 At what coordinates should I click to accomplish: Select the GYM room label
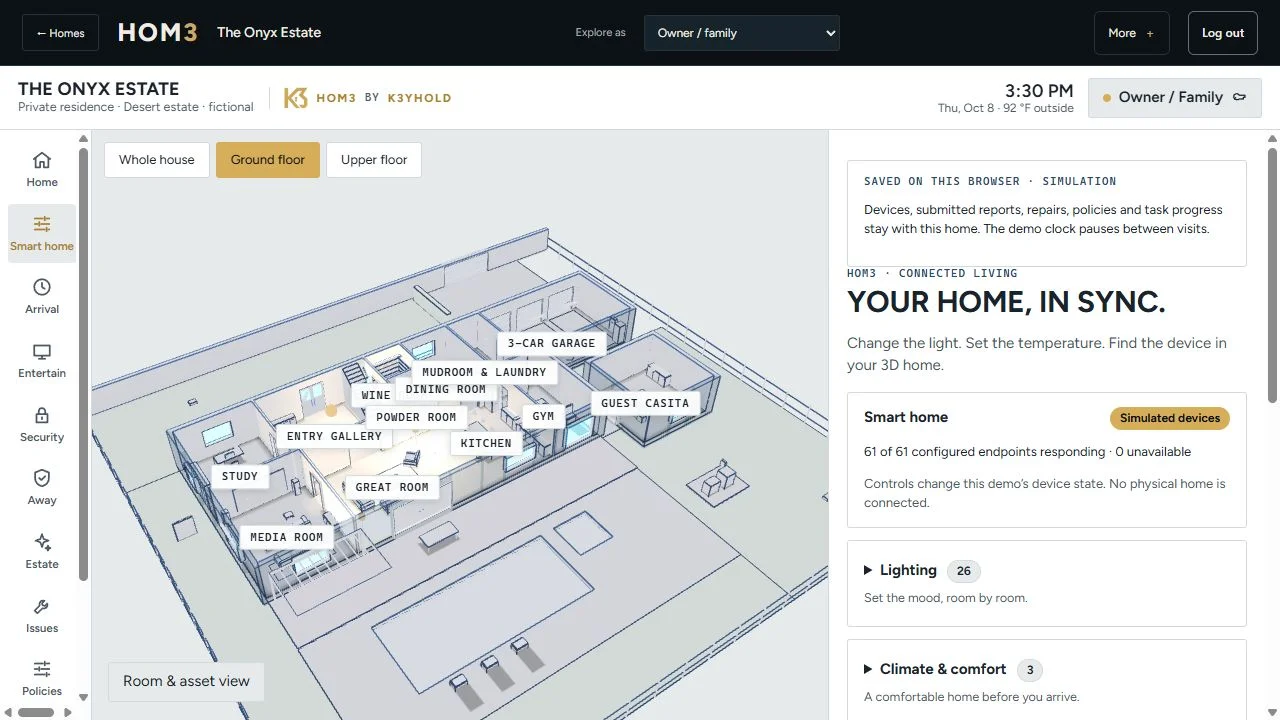point(543,416)
